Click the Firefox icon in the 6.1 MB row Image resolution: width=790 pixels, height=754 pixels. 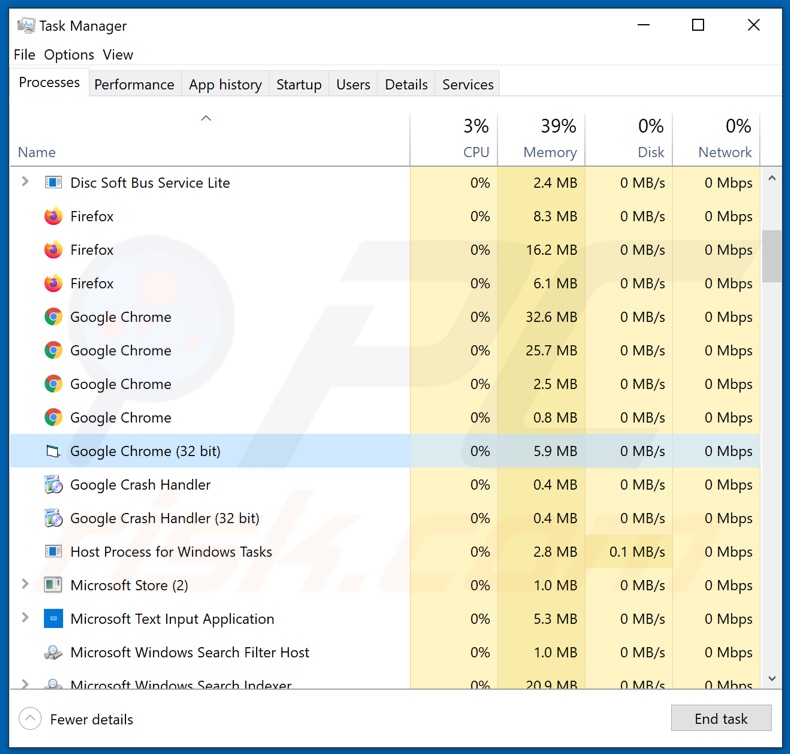tap(53, 283)
